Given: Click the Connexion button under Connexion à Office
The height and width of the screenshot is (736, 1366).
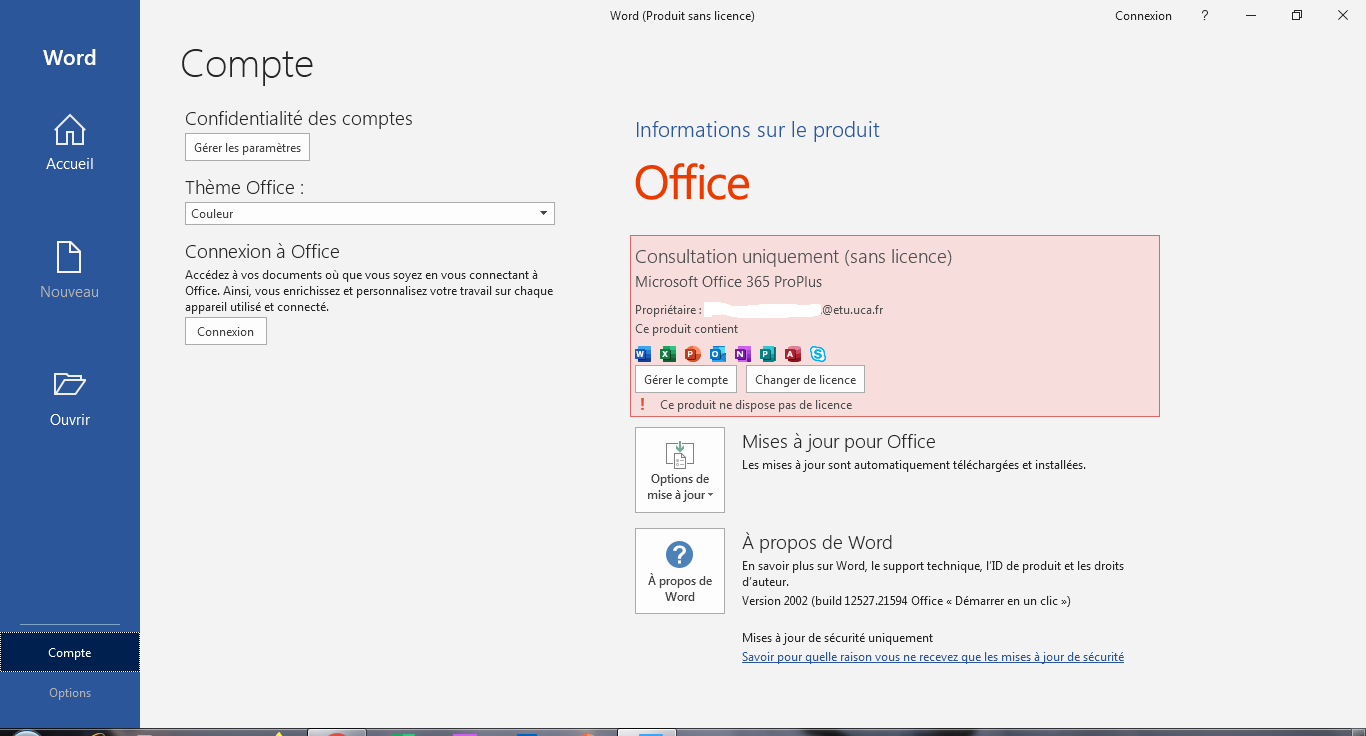Looking at the screenshot, I should (x=226, y=332).
